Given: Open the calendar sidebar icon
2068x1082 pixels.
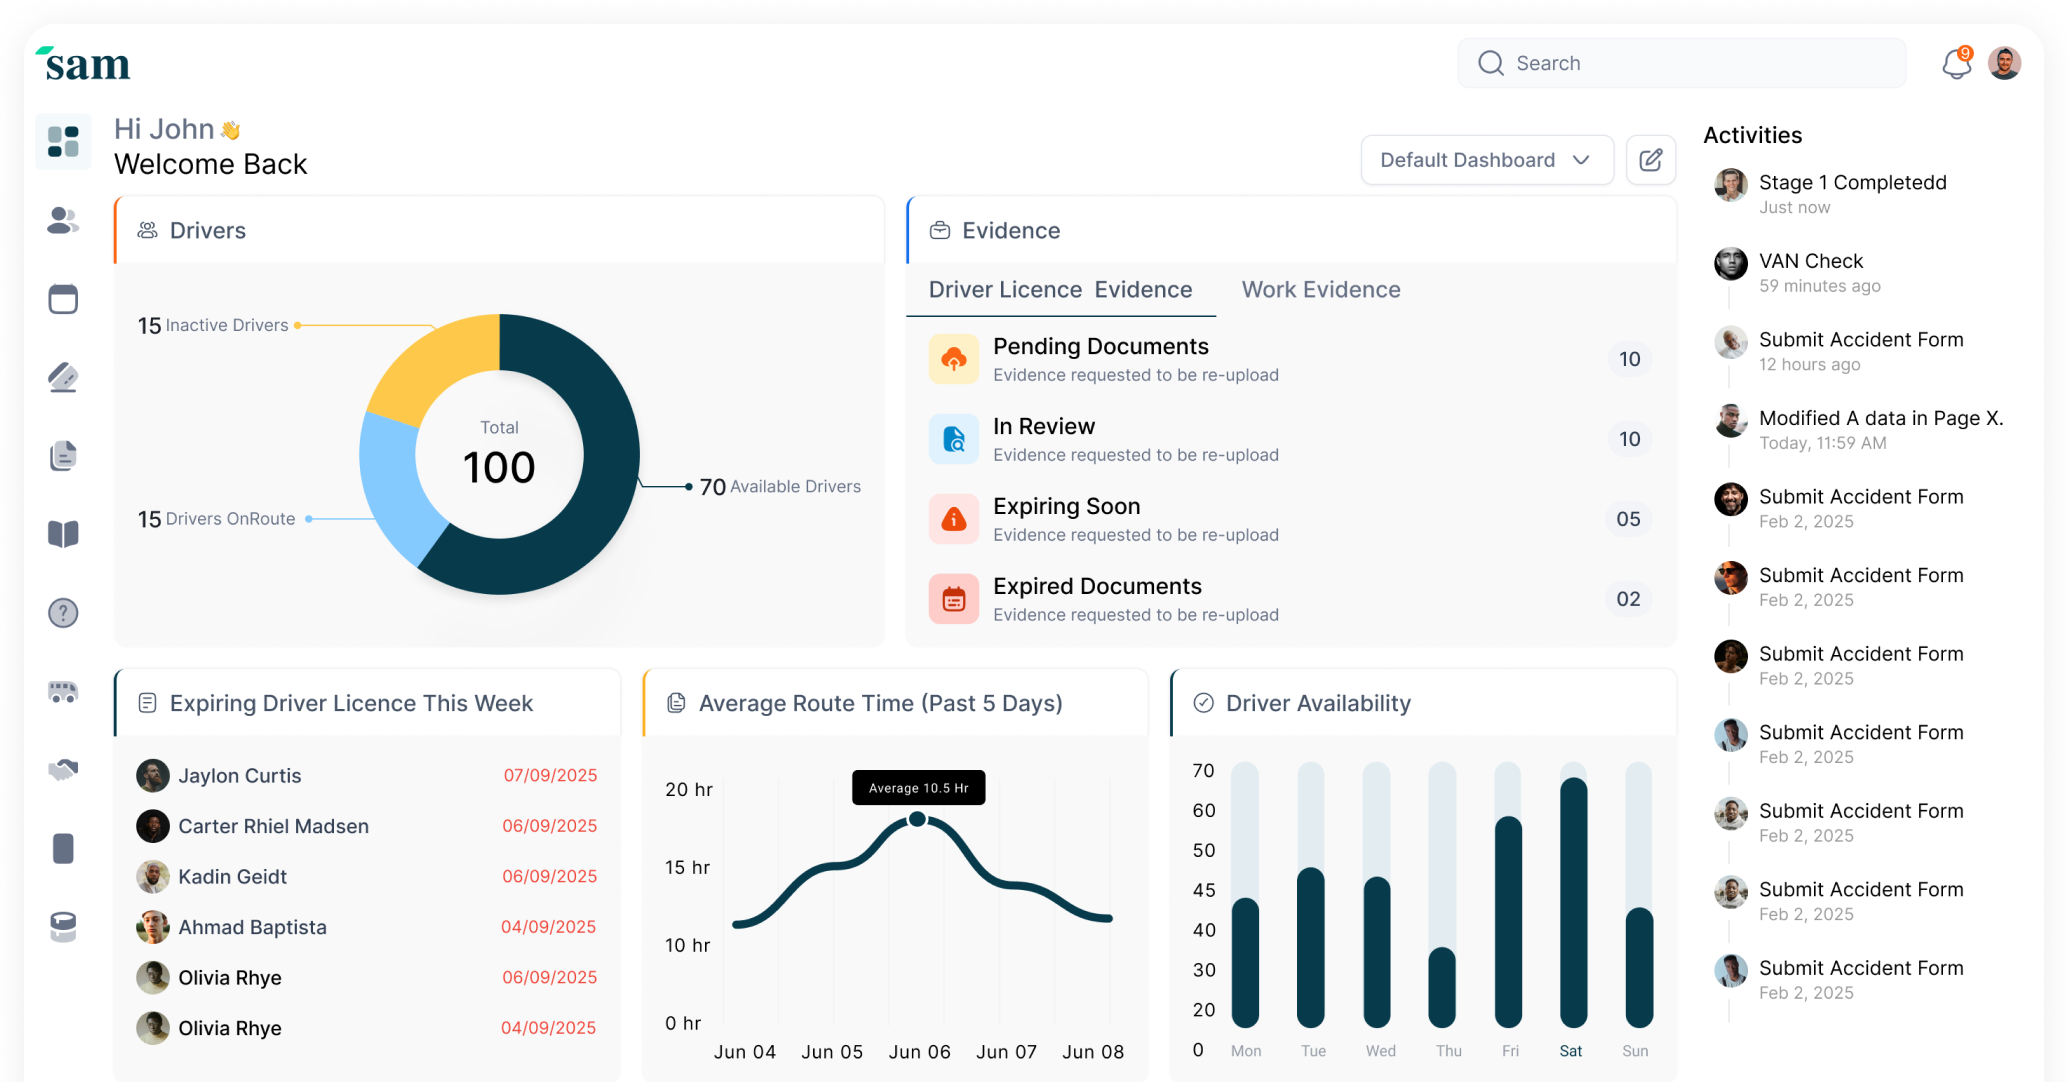Looking at the screenshot, I should [x=63, y=299].
